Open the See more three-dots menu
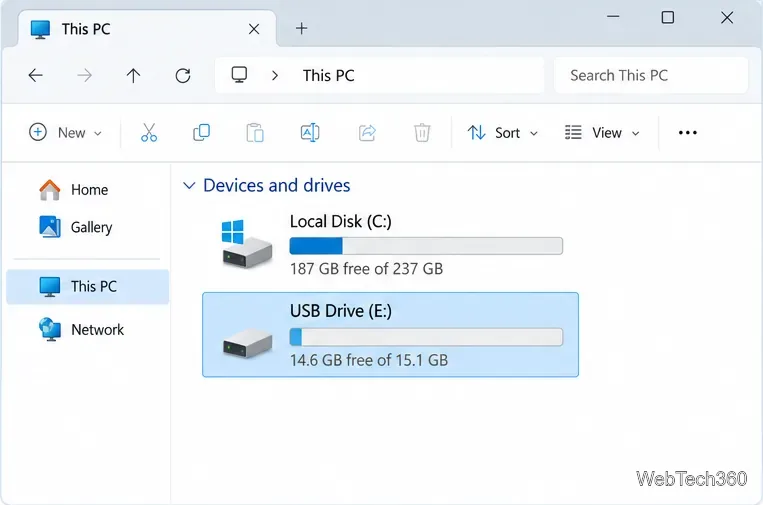763x505 pixels. (688, 132)
